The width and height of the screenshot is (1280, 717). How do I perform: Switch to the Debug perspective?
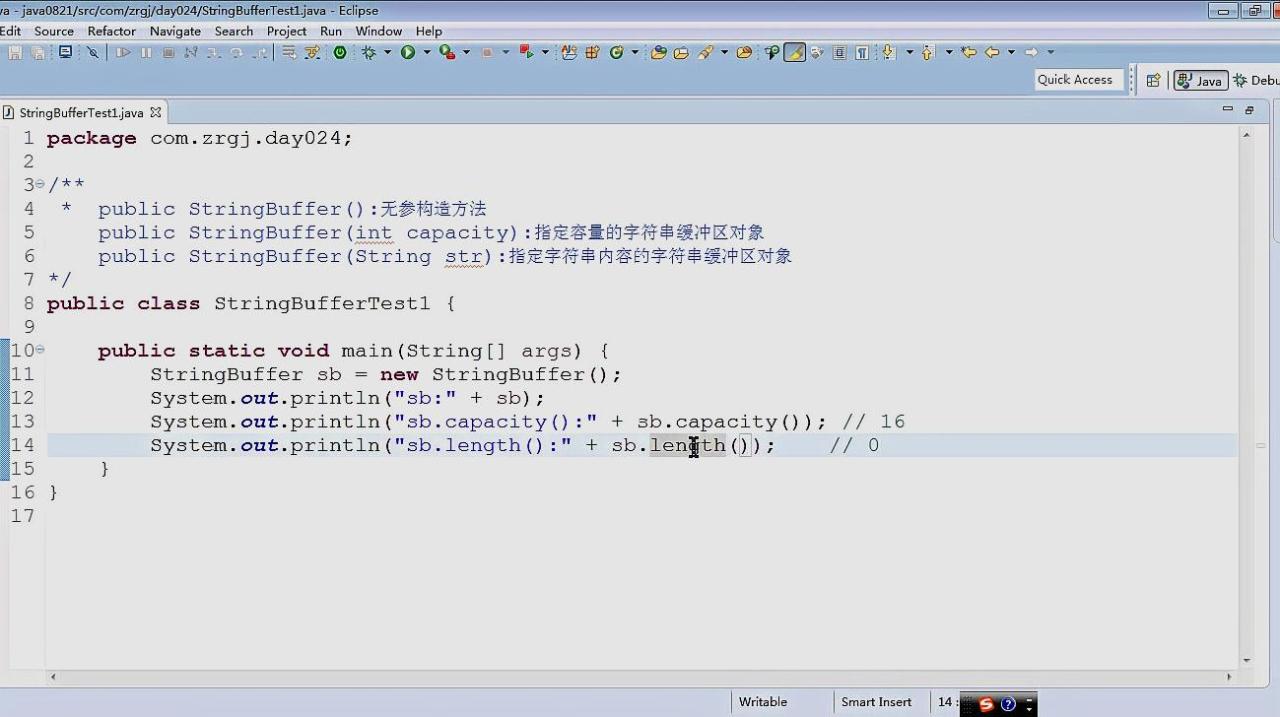click(1256, 80)
